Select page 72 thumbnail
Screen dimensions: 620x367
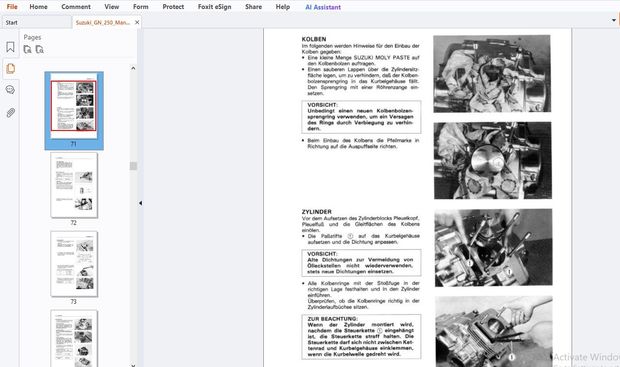coord(74,185)
